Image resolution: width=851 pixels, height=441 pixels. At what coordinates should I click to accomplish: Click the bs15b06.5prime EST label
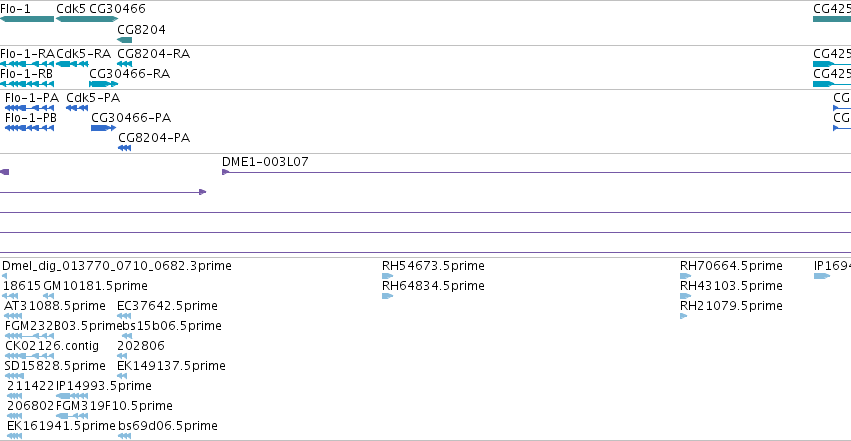tap(170, 326)
